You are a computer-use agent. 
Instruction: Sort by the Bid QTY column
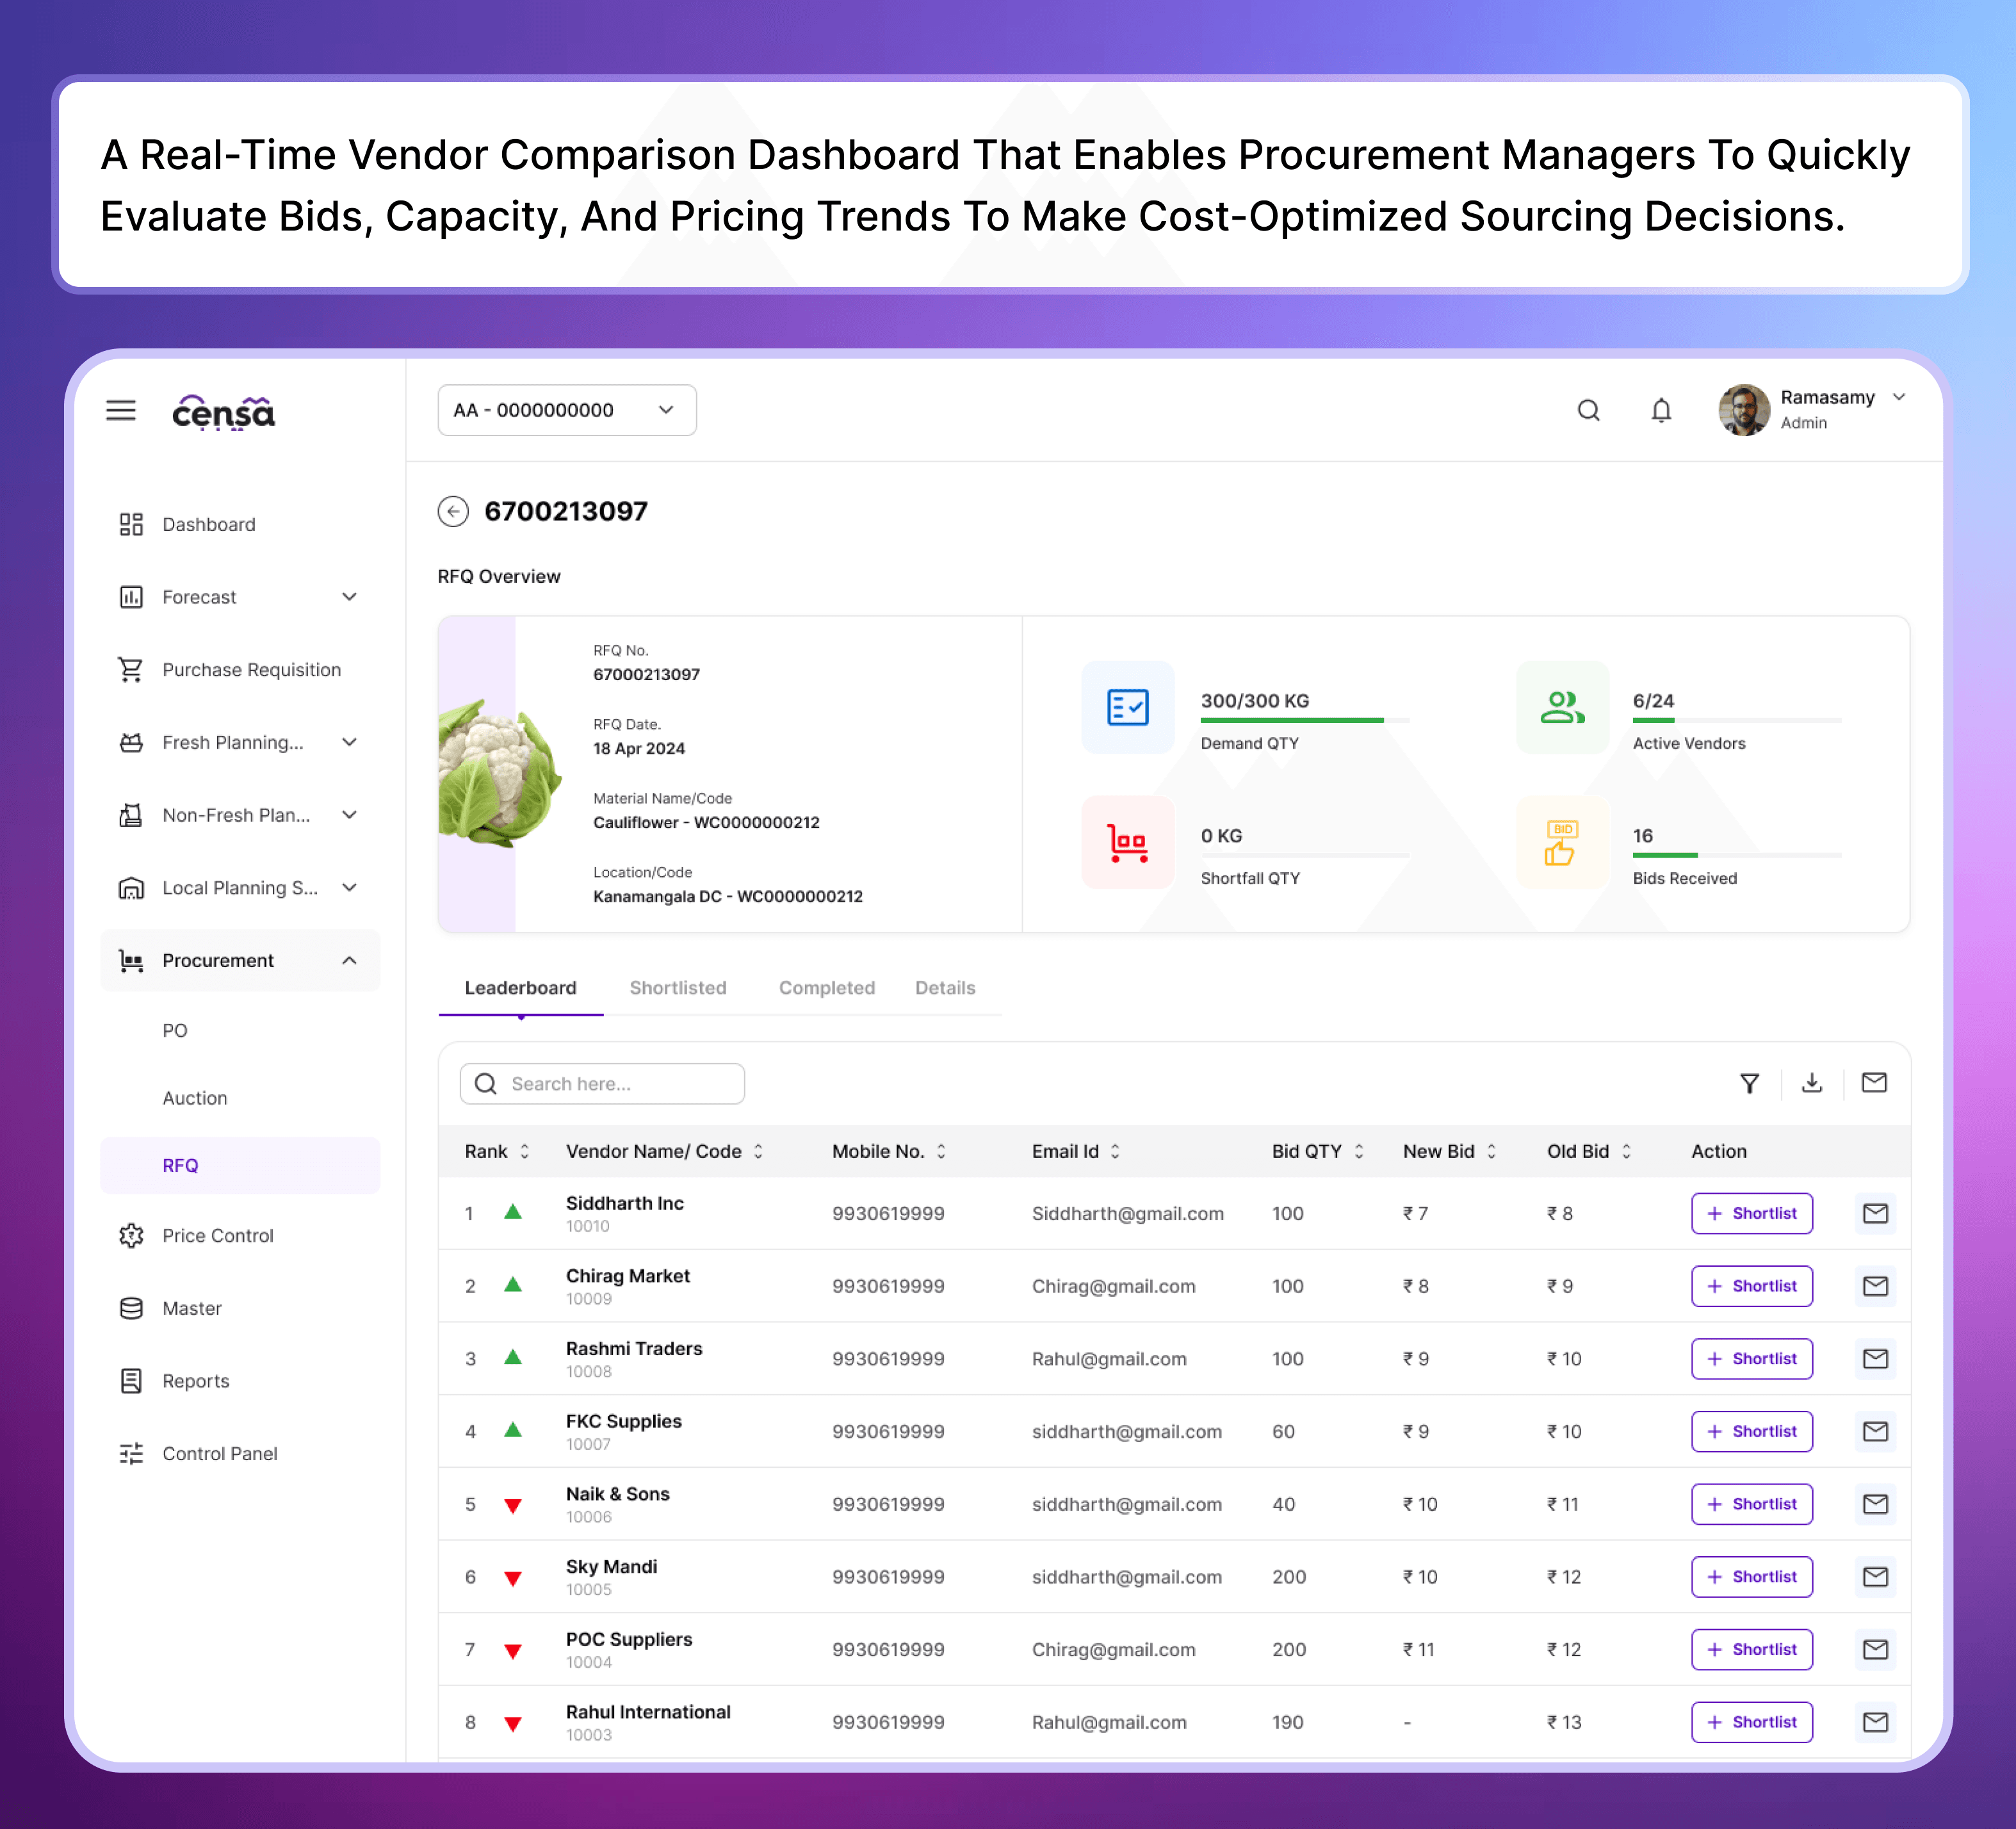[1359, 1151]
